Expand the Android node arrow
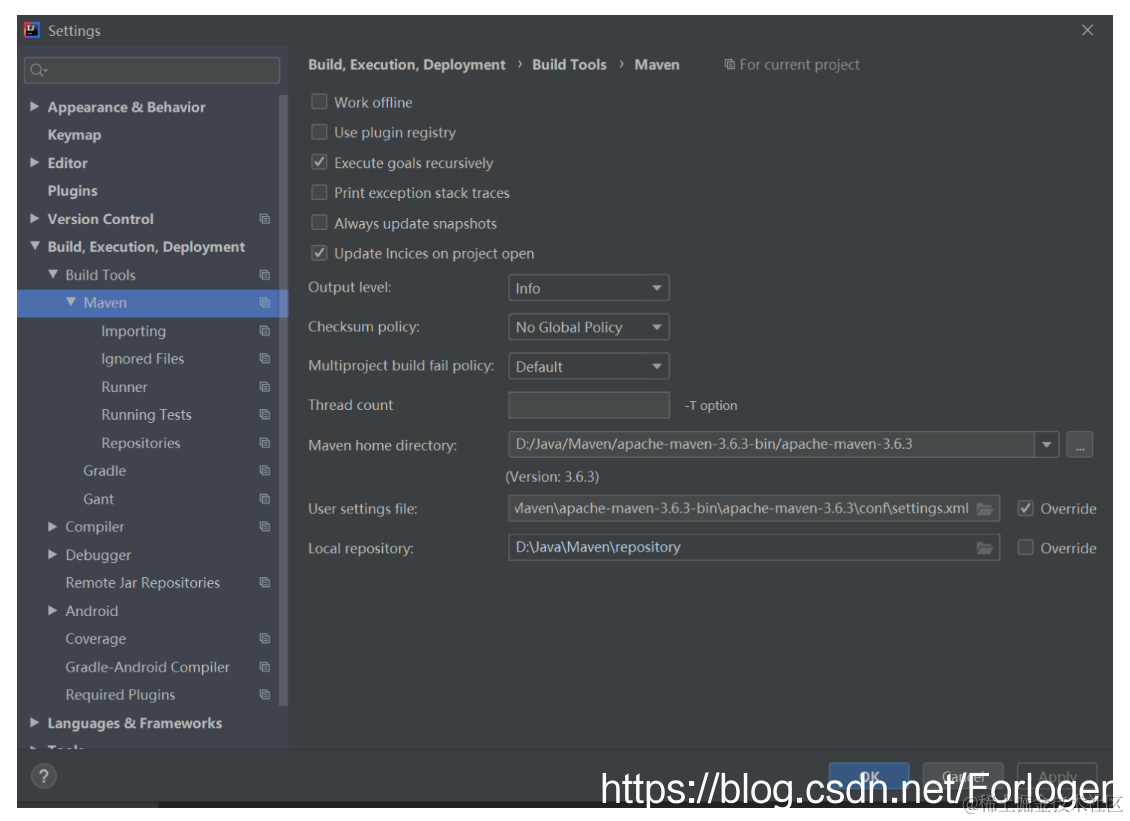Image resolution: width=1130 pixels, height=821 pixels. [52, 610]
